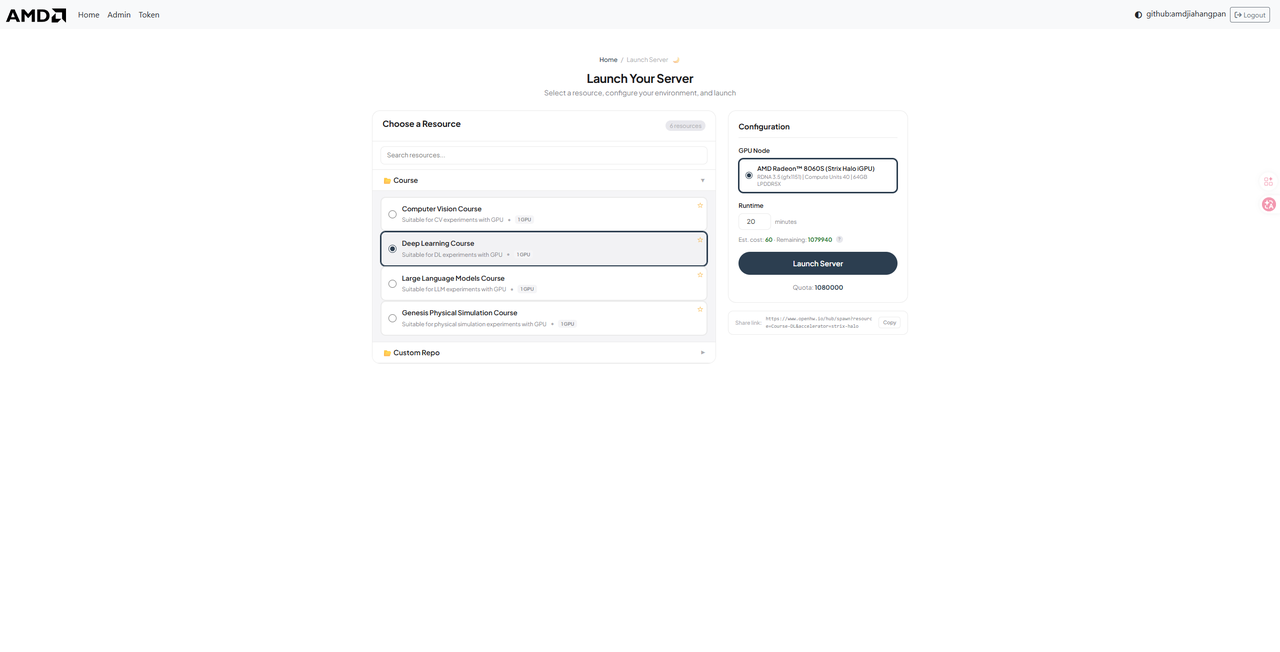The image size is (1280, 652).
Task: Click the 'Suitable for LLM experiments with GPU' description
Action: [454, 290]
